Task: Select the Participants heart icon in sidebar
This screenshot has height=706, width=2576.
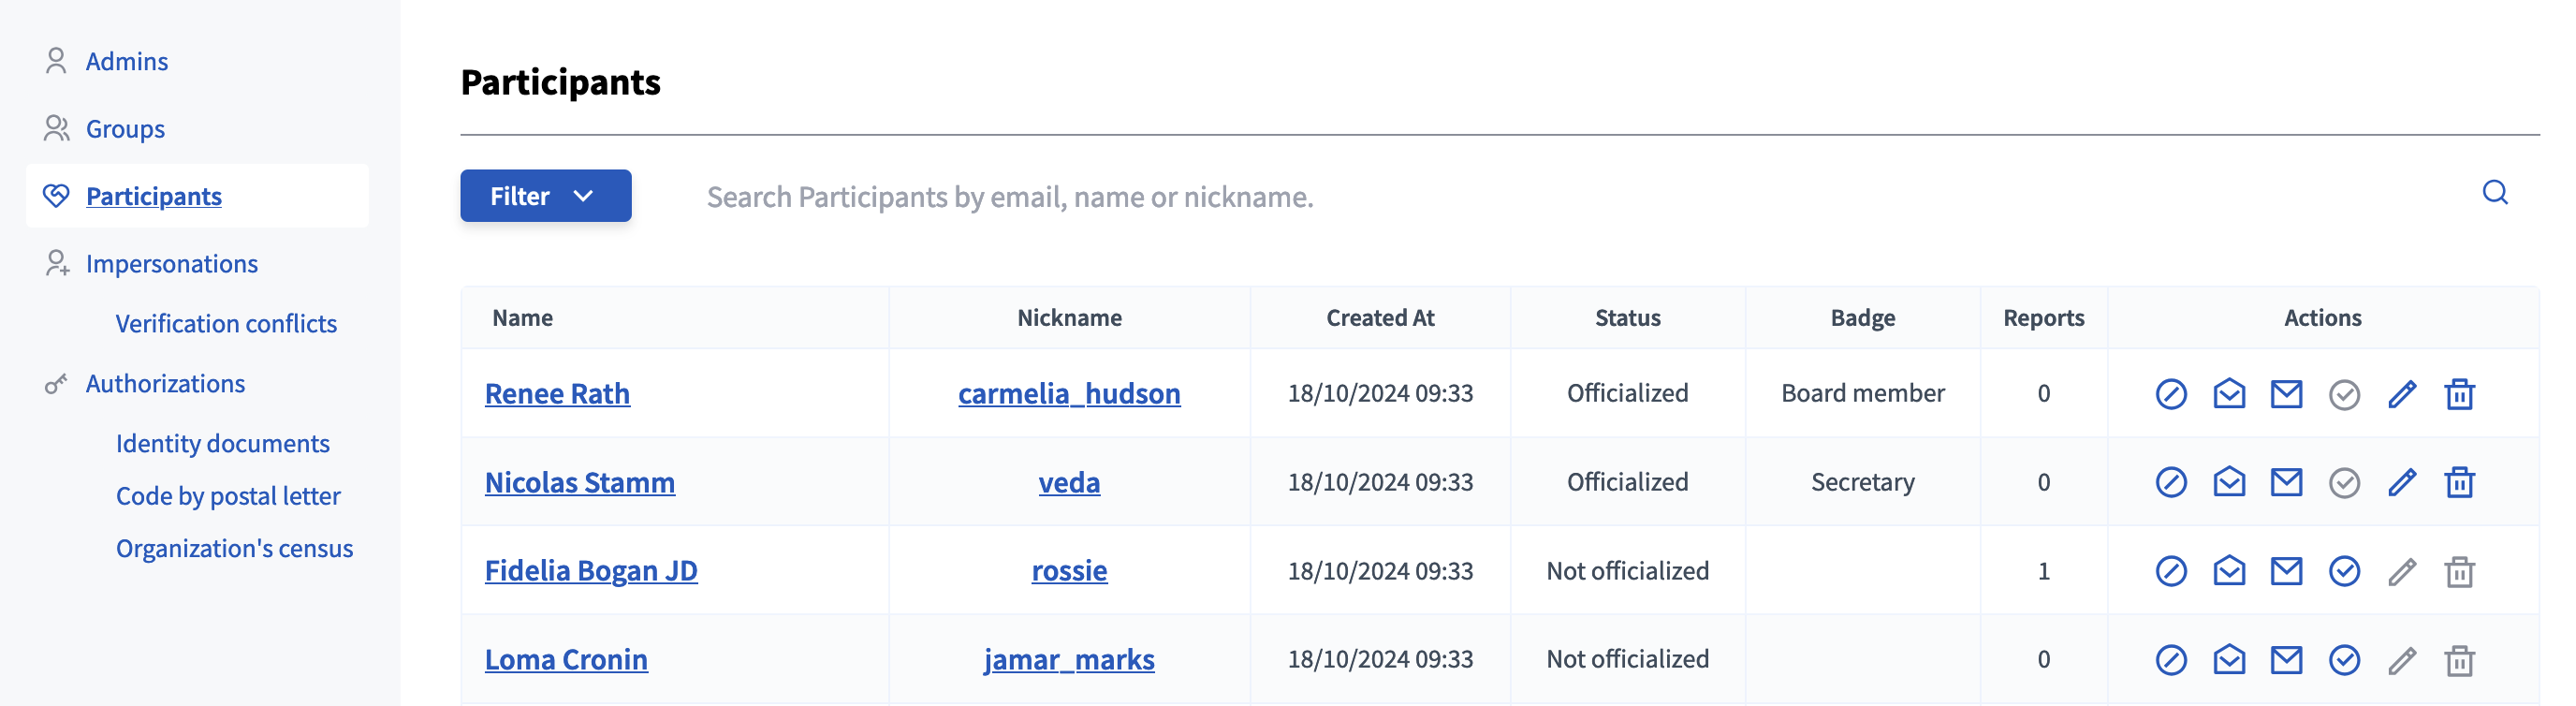Action: tap(56, 194)
